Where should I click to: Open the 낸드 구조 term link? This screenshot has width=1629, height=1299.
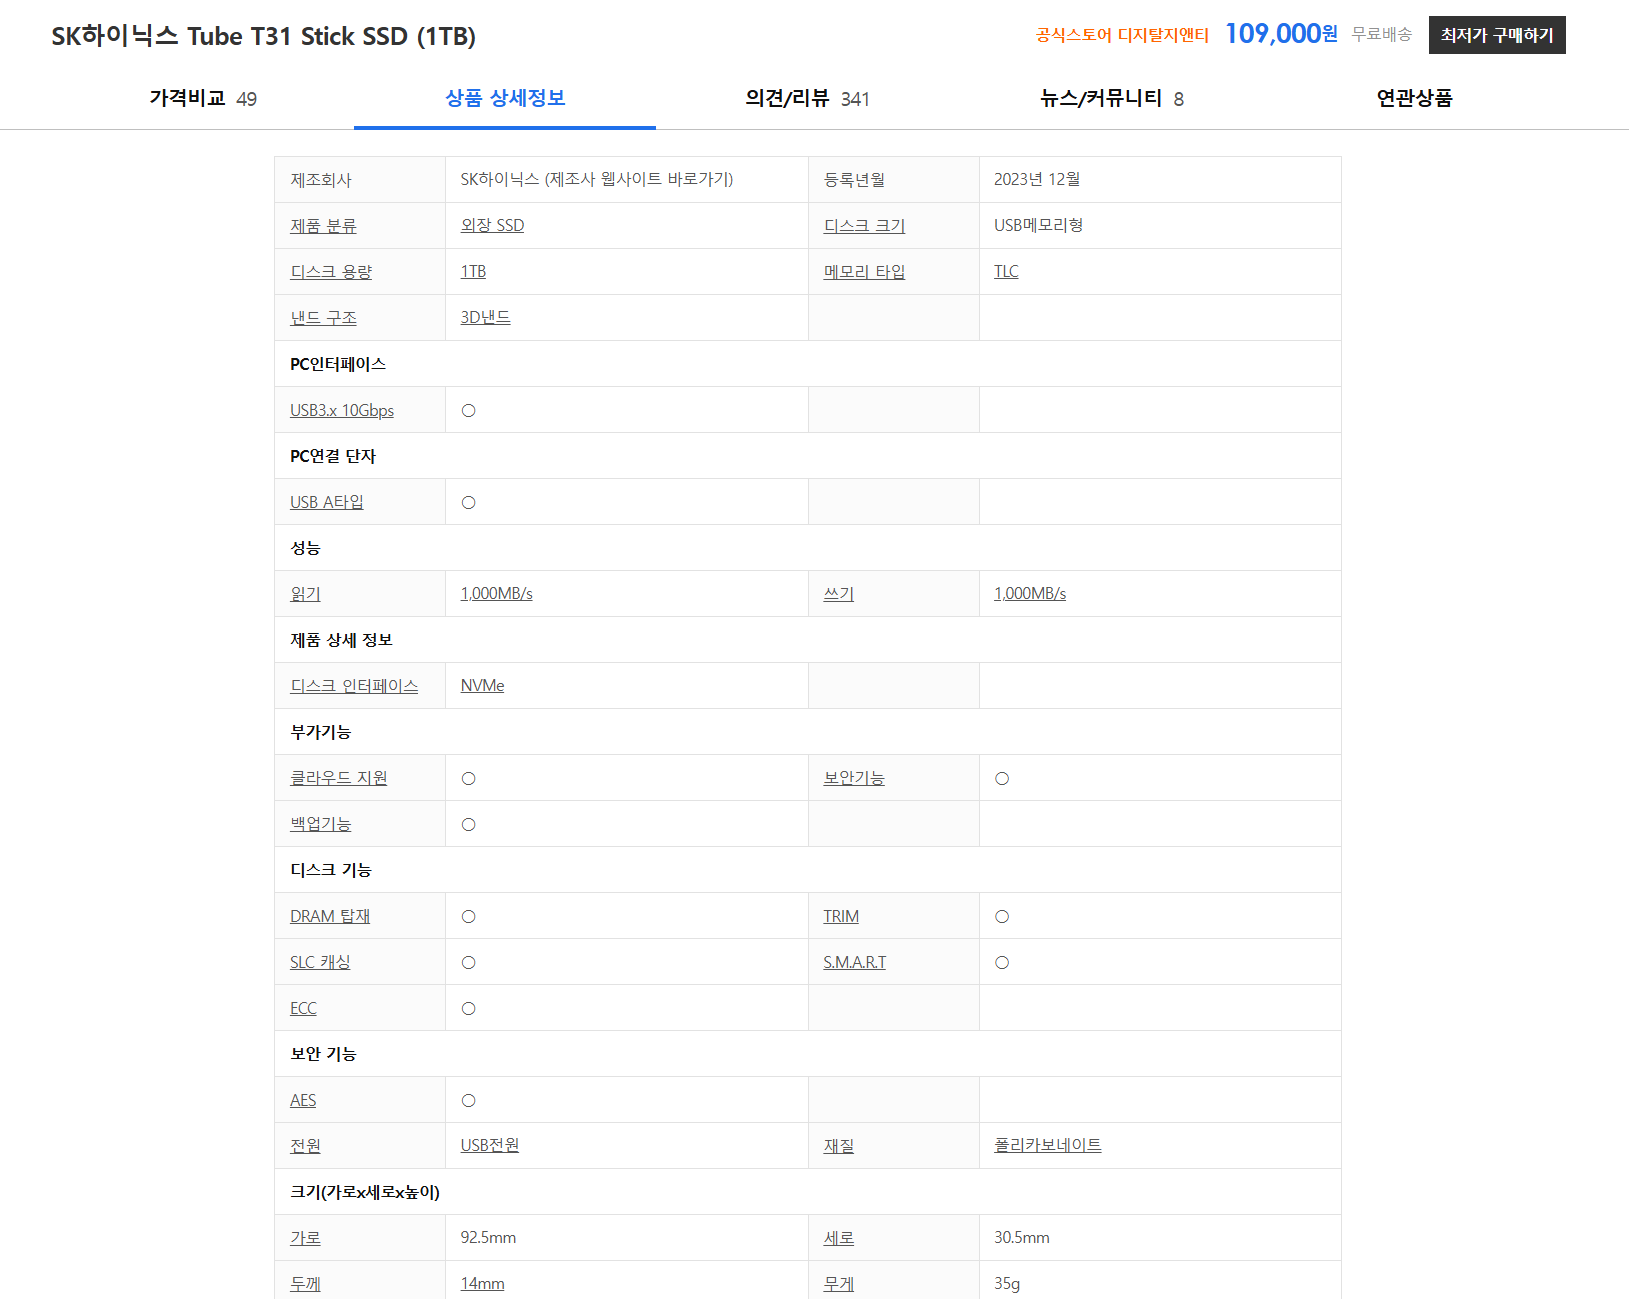(323, 318)
